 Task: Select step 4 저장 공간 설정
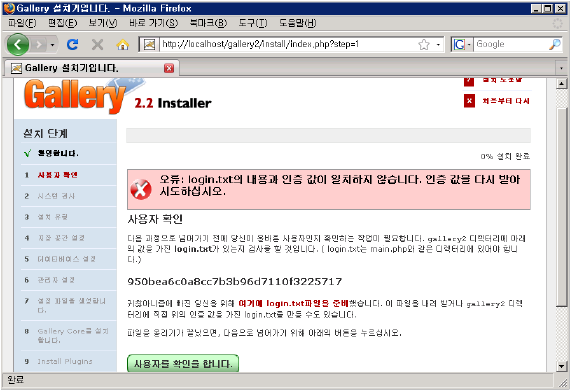coord(61,238)
